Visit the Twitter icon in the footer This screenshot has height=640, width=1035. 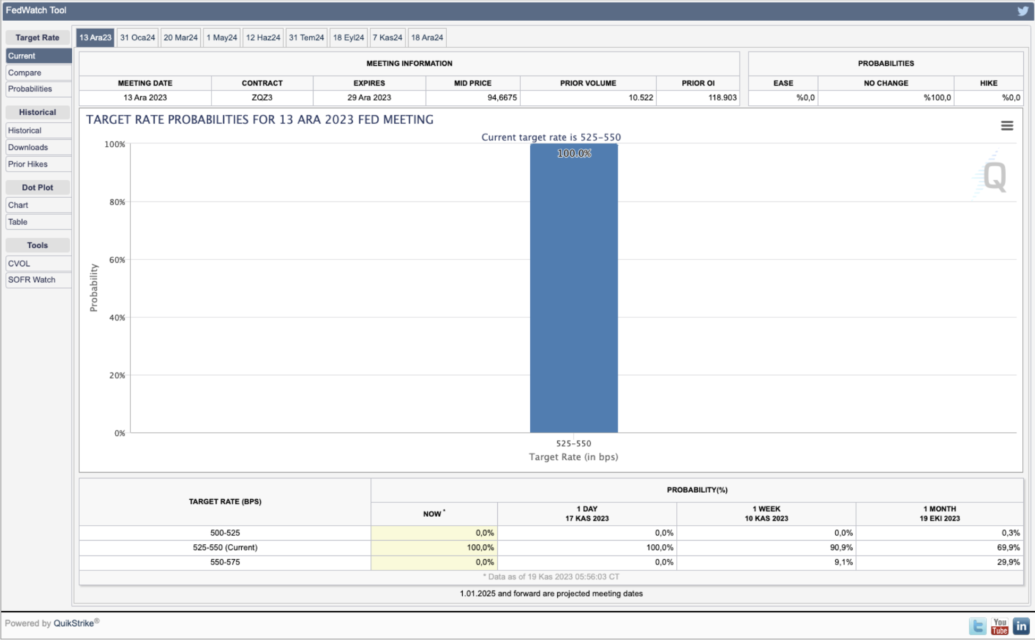978,625
